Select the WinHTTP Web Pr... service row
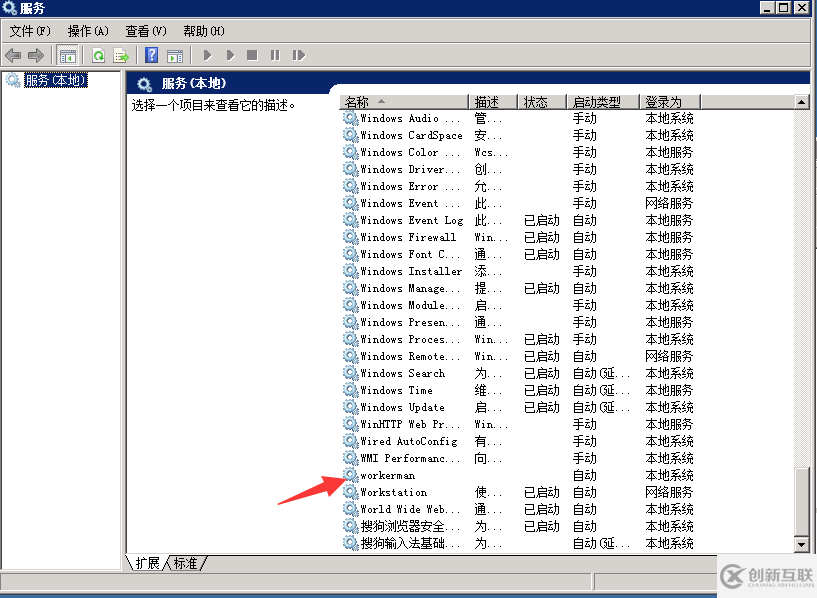817x598 pixels. [519, 424]
